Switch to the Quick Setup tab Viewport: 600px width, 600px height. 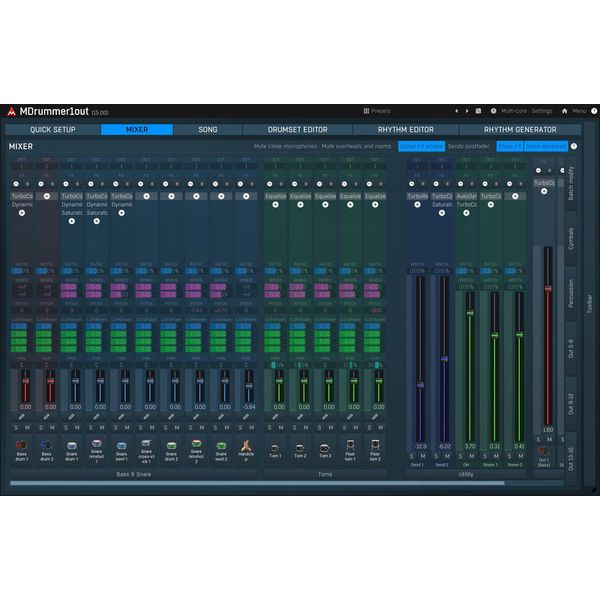click(53, 129)
